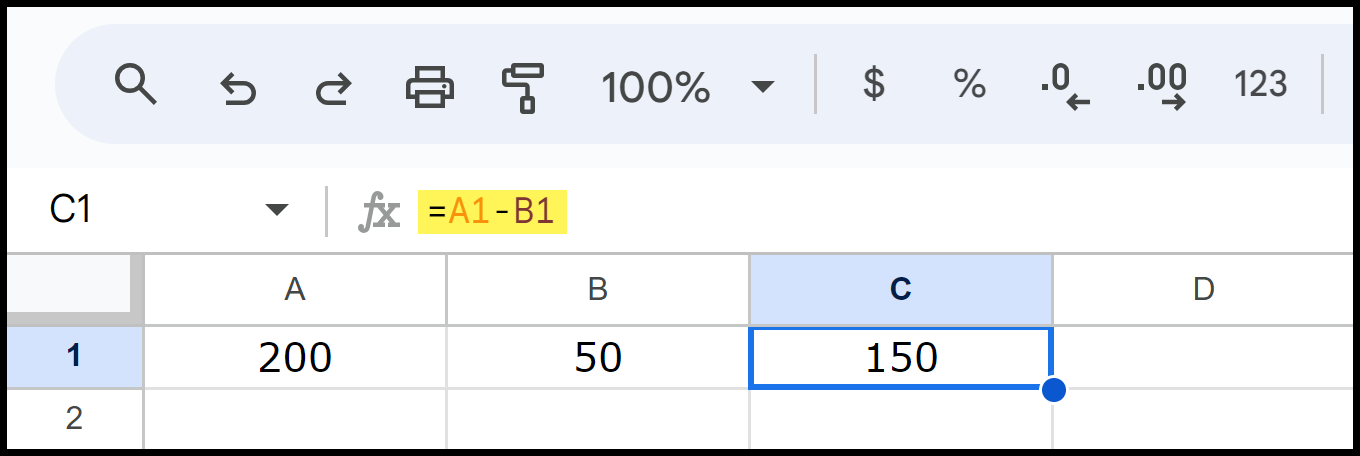Screen dimensions: 1360x456
Task: Decrease decimal places icon
Action: click(1064, 86)
